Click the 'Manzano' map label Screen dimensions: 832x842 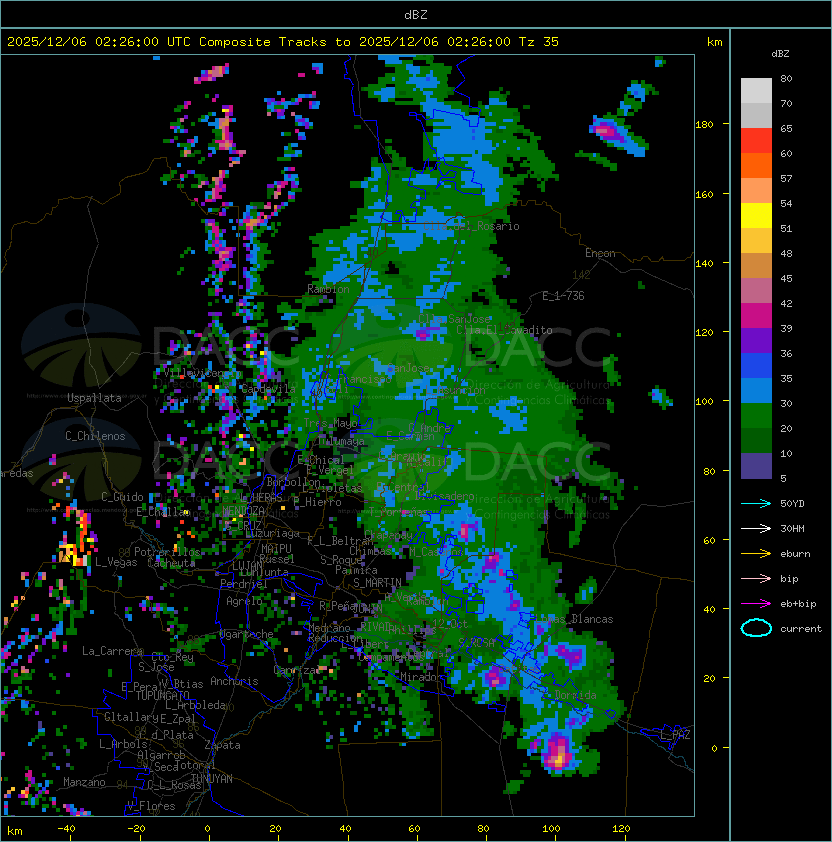click(x=84, y=782)
